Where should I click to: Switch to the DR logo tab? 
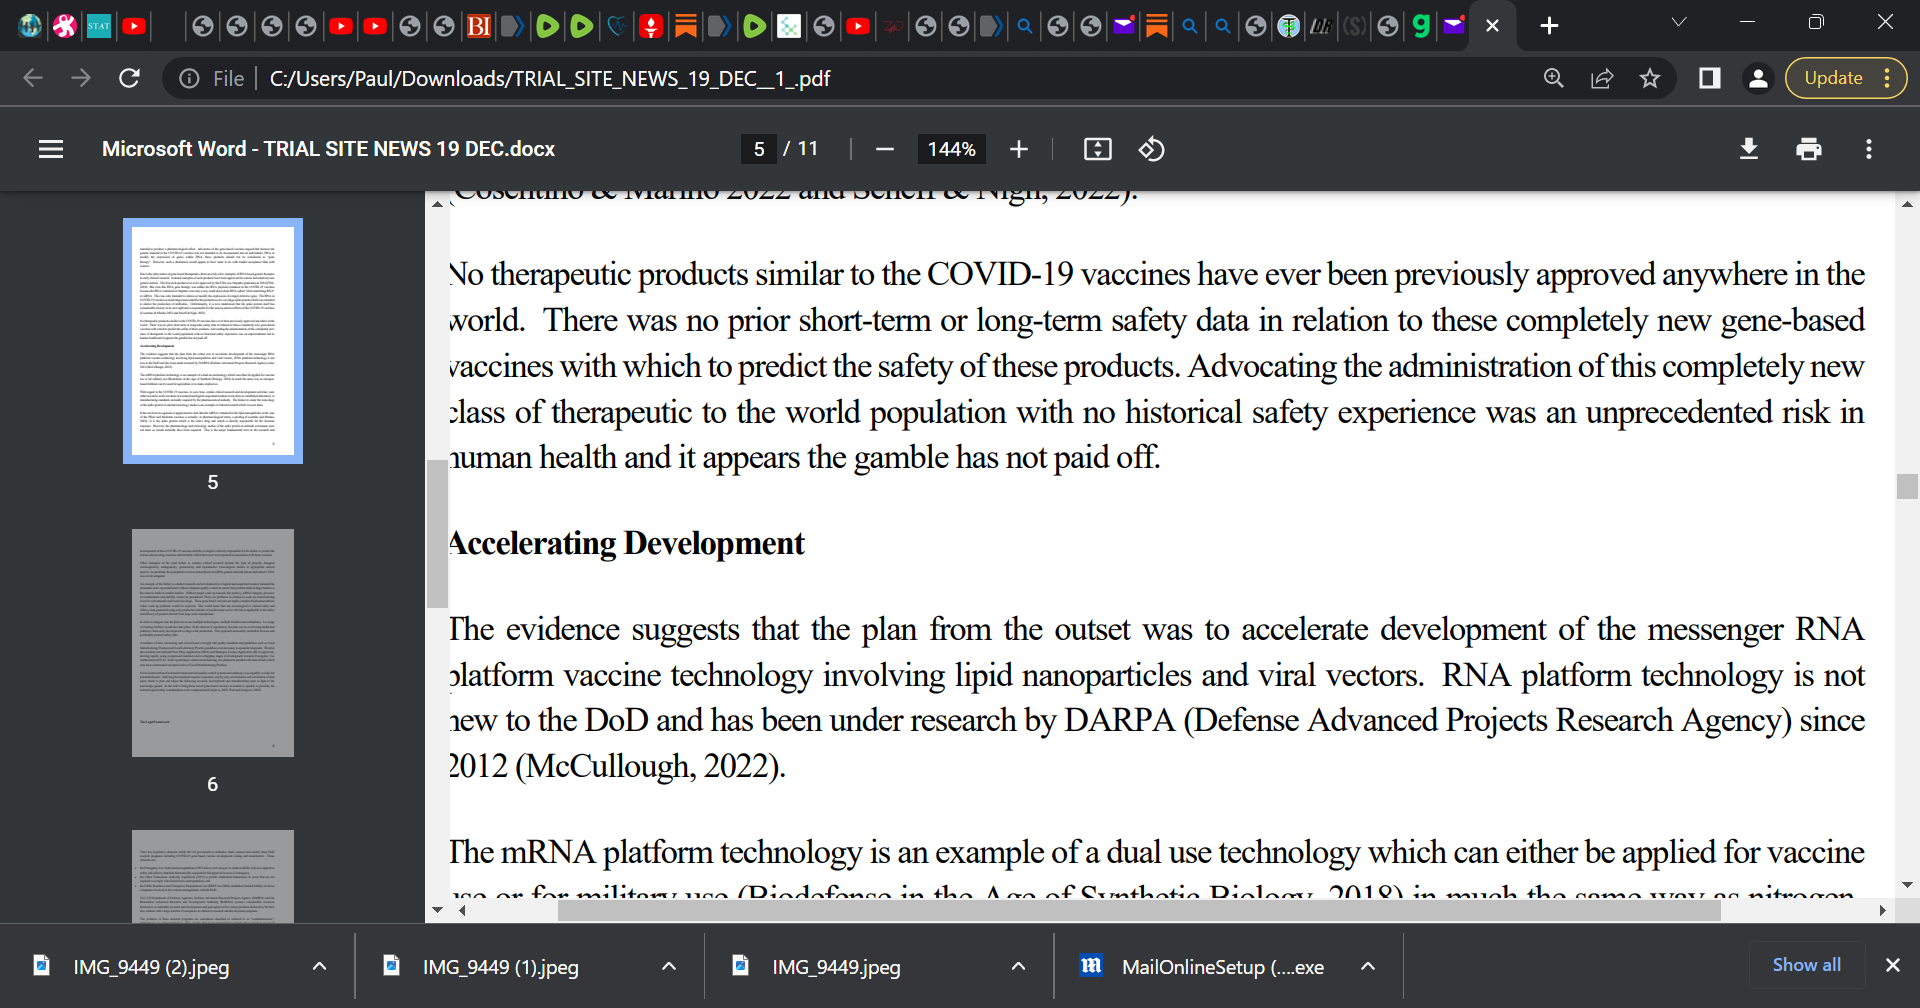(x=1321, y=26)
